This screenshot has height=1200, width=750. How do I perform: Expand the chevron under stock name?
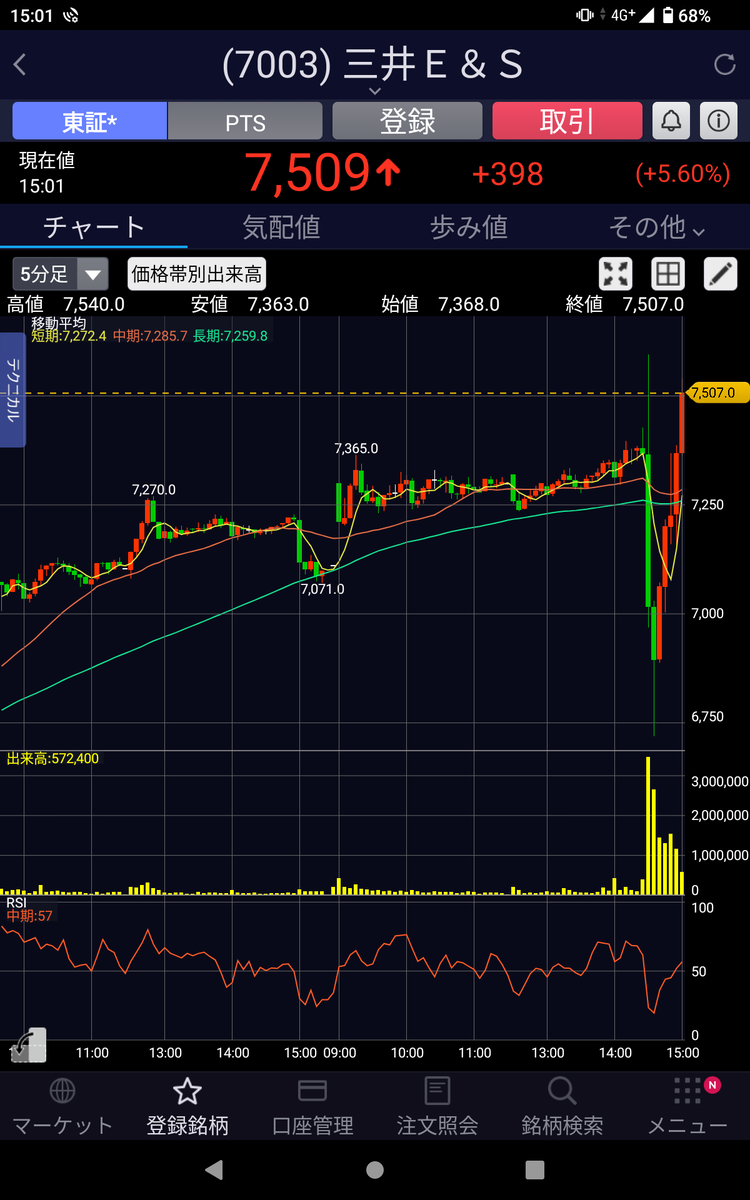pyautogui.click(x=375, y=91)
